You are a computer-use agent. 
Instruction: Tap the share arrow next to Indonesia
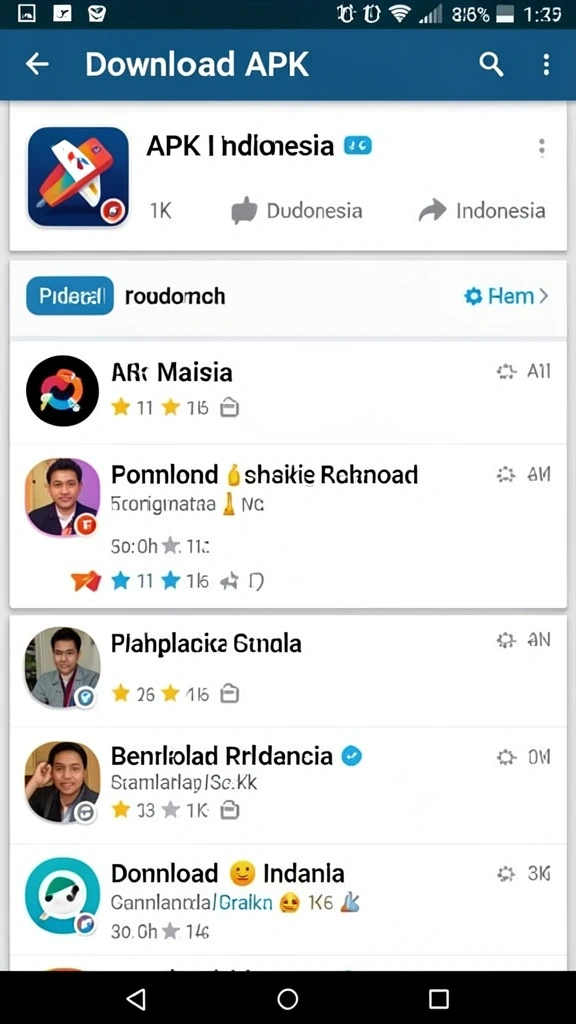tap(432, 210)
